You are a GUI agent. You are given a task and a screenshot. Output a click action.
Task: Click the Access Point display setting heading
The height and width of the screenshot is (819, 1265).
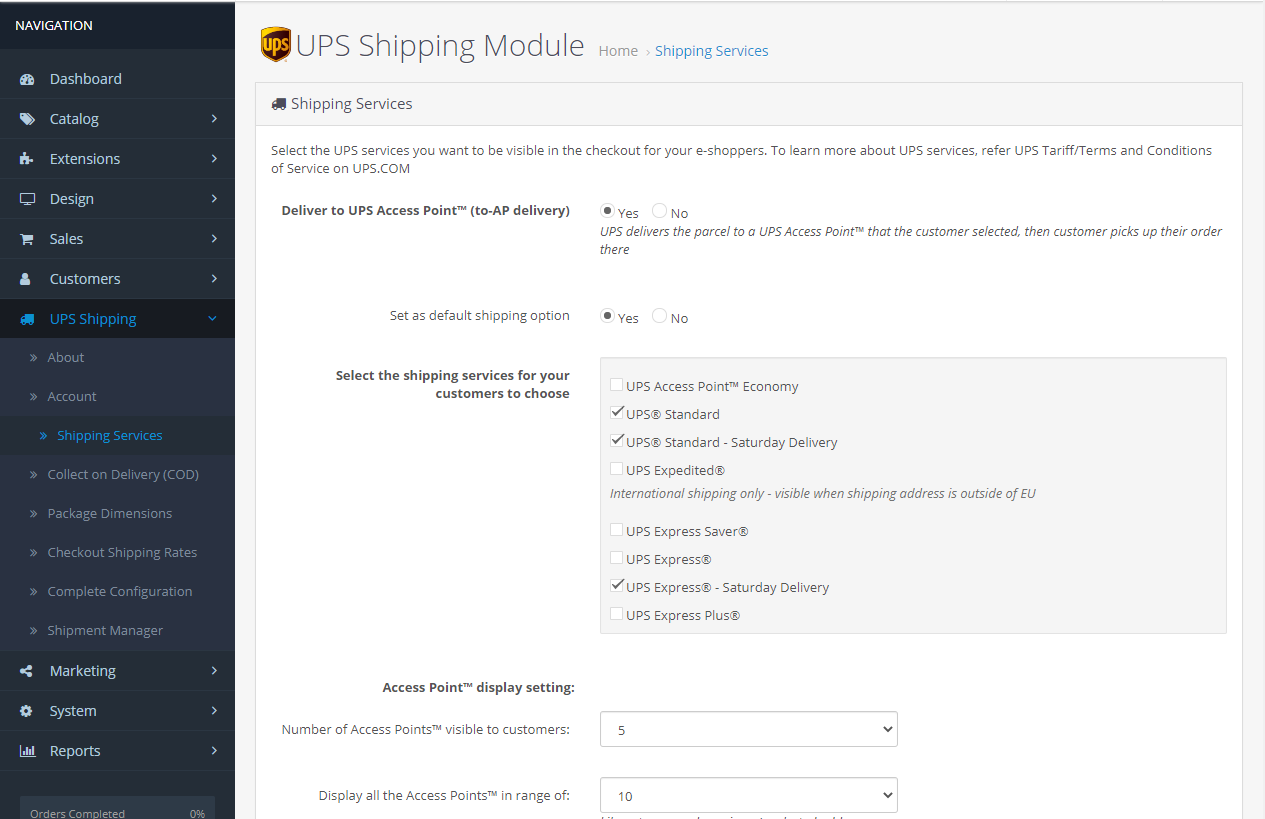(x=478, y=687)
